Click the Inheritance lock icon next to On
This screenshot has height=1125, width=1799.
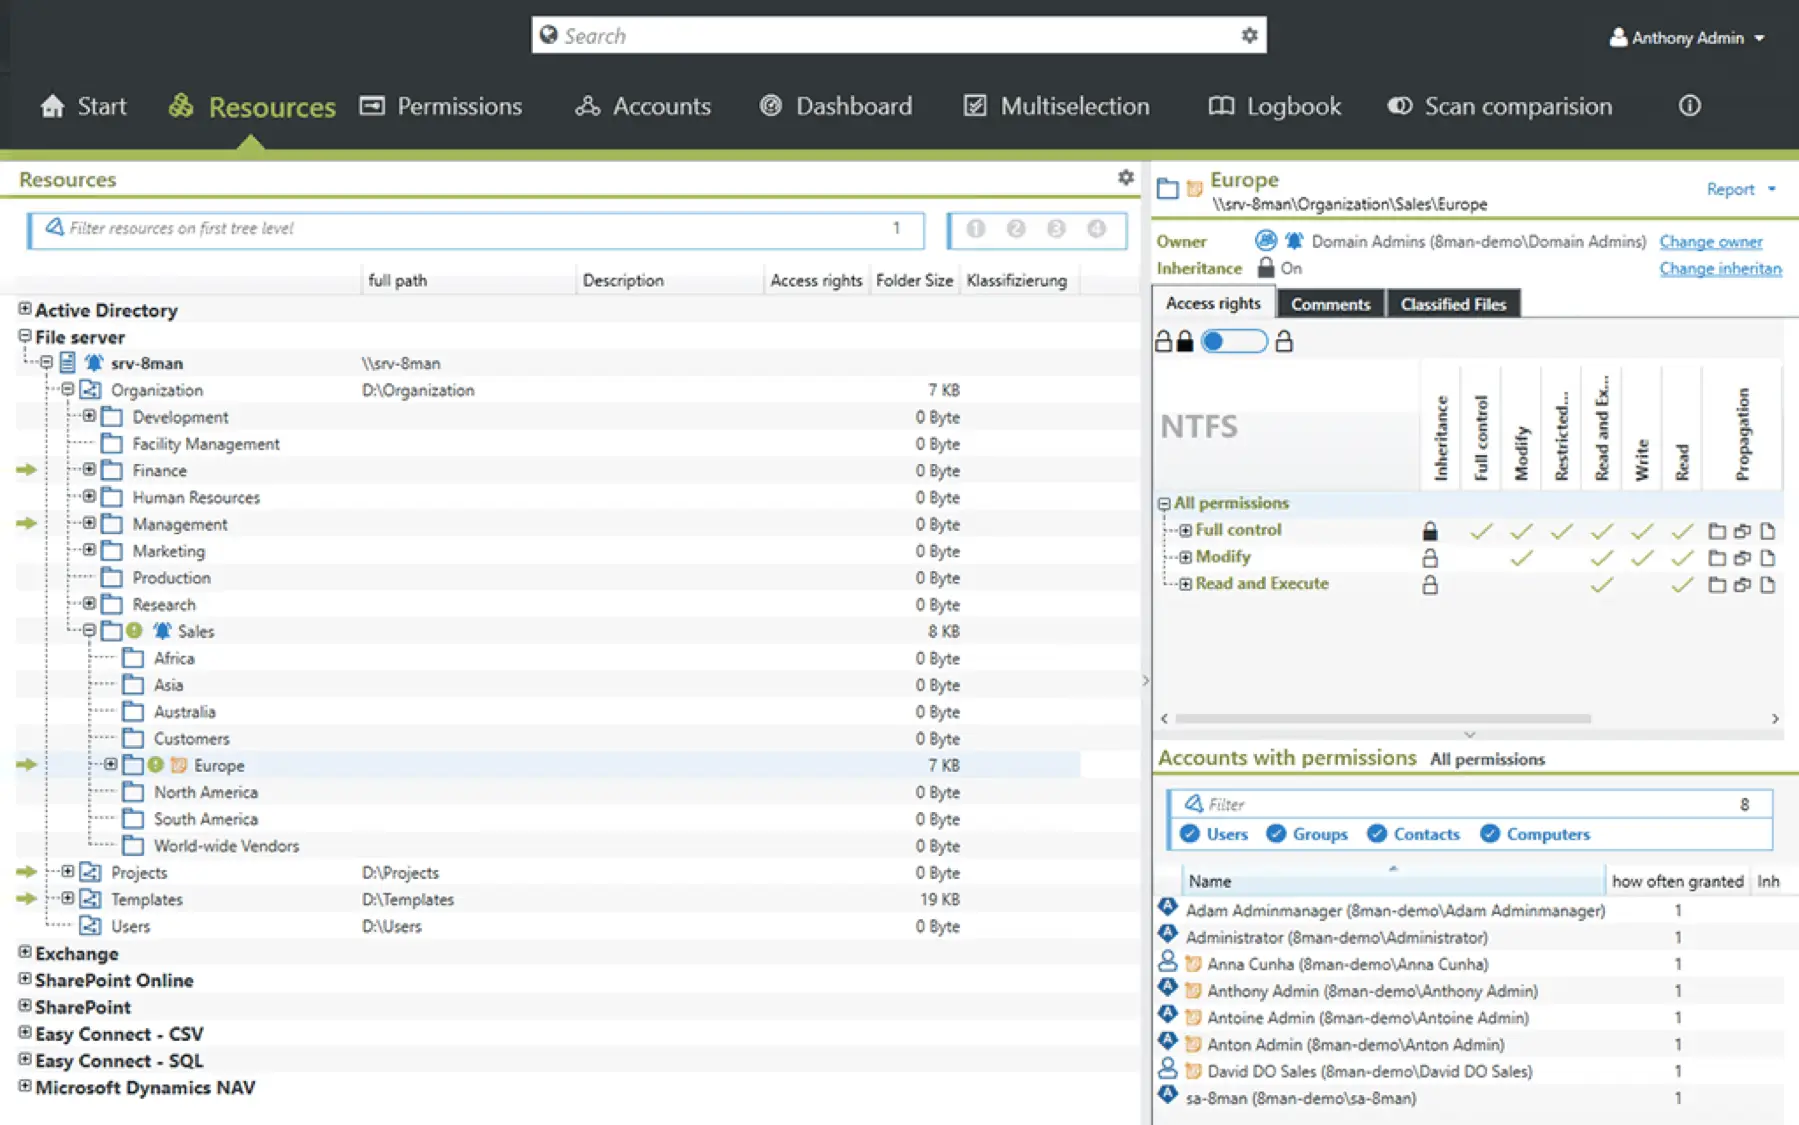1266,267
